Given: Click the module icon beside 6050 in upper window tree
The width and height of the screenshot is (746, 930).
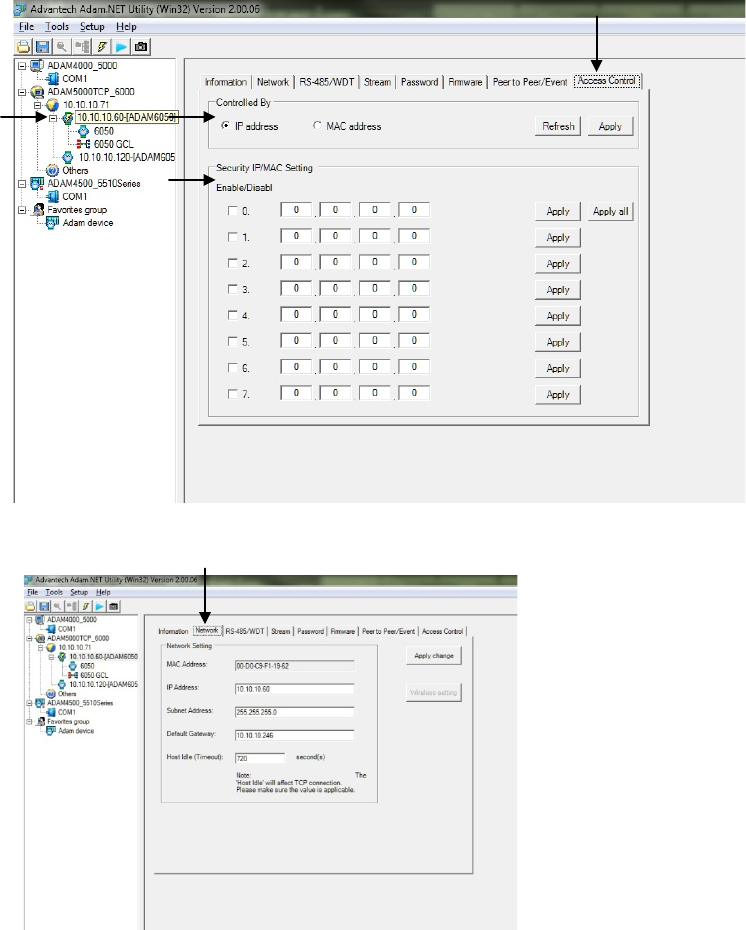Looking at the screenshot, I should pos(83,131).
